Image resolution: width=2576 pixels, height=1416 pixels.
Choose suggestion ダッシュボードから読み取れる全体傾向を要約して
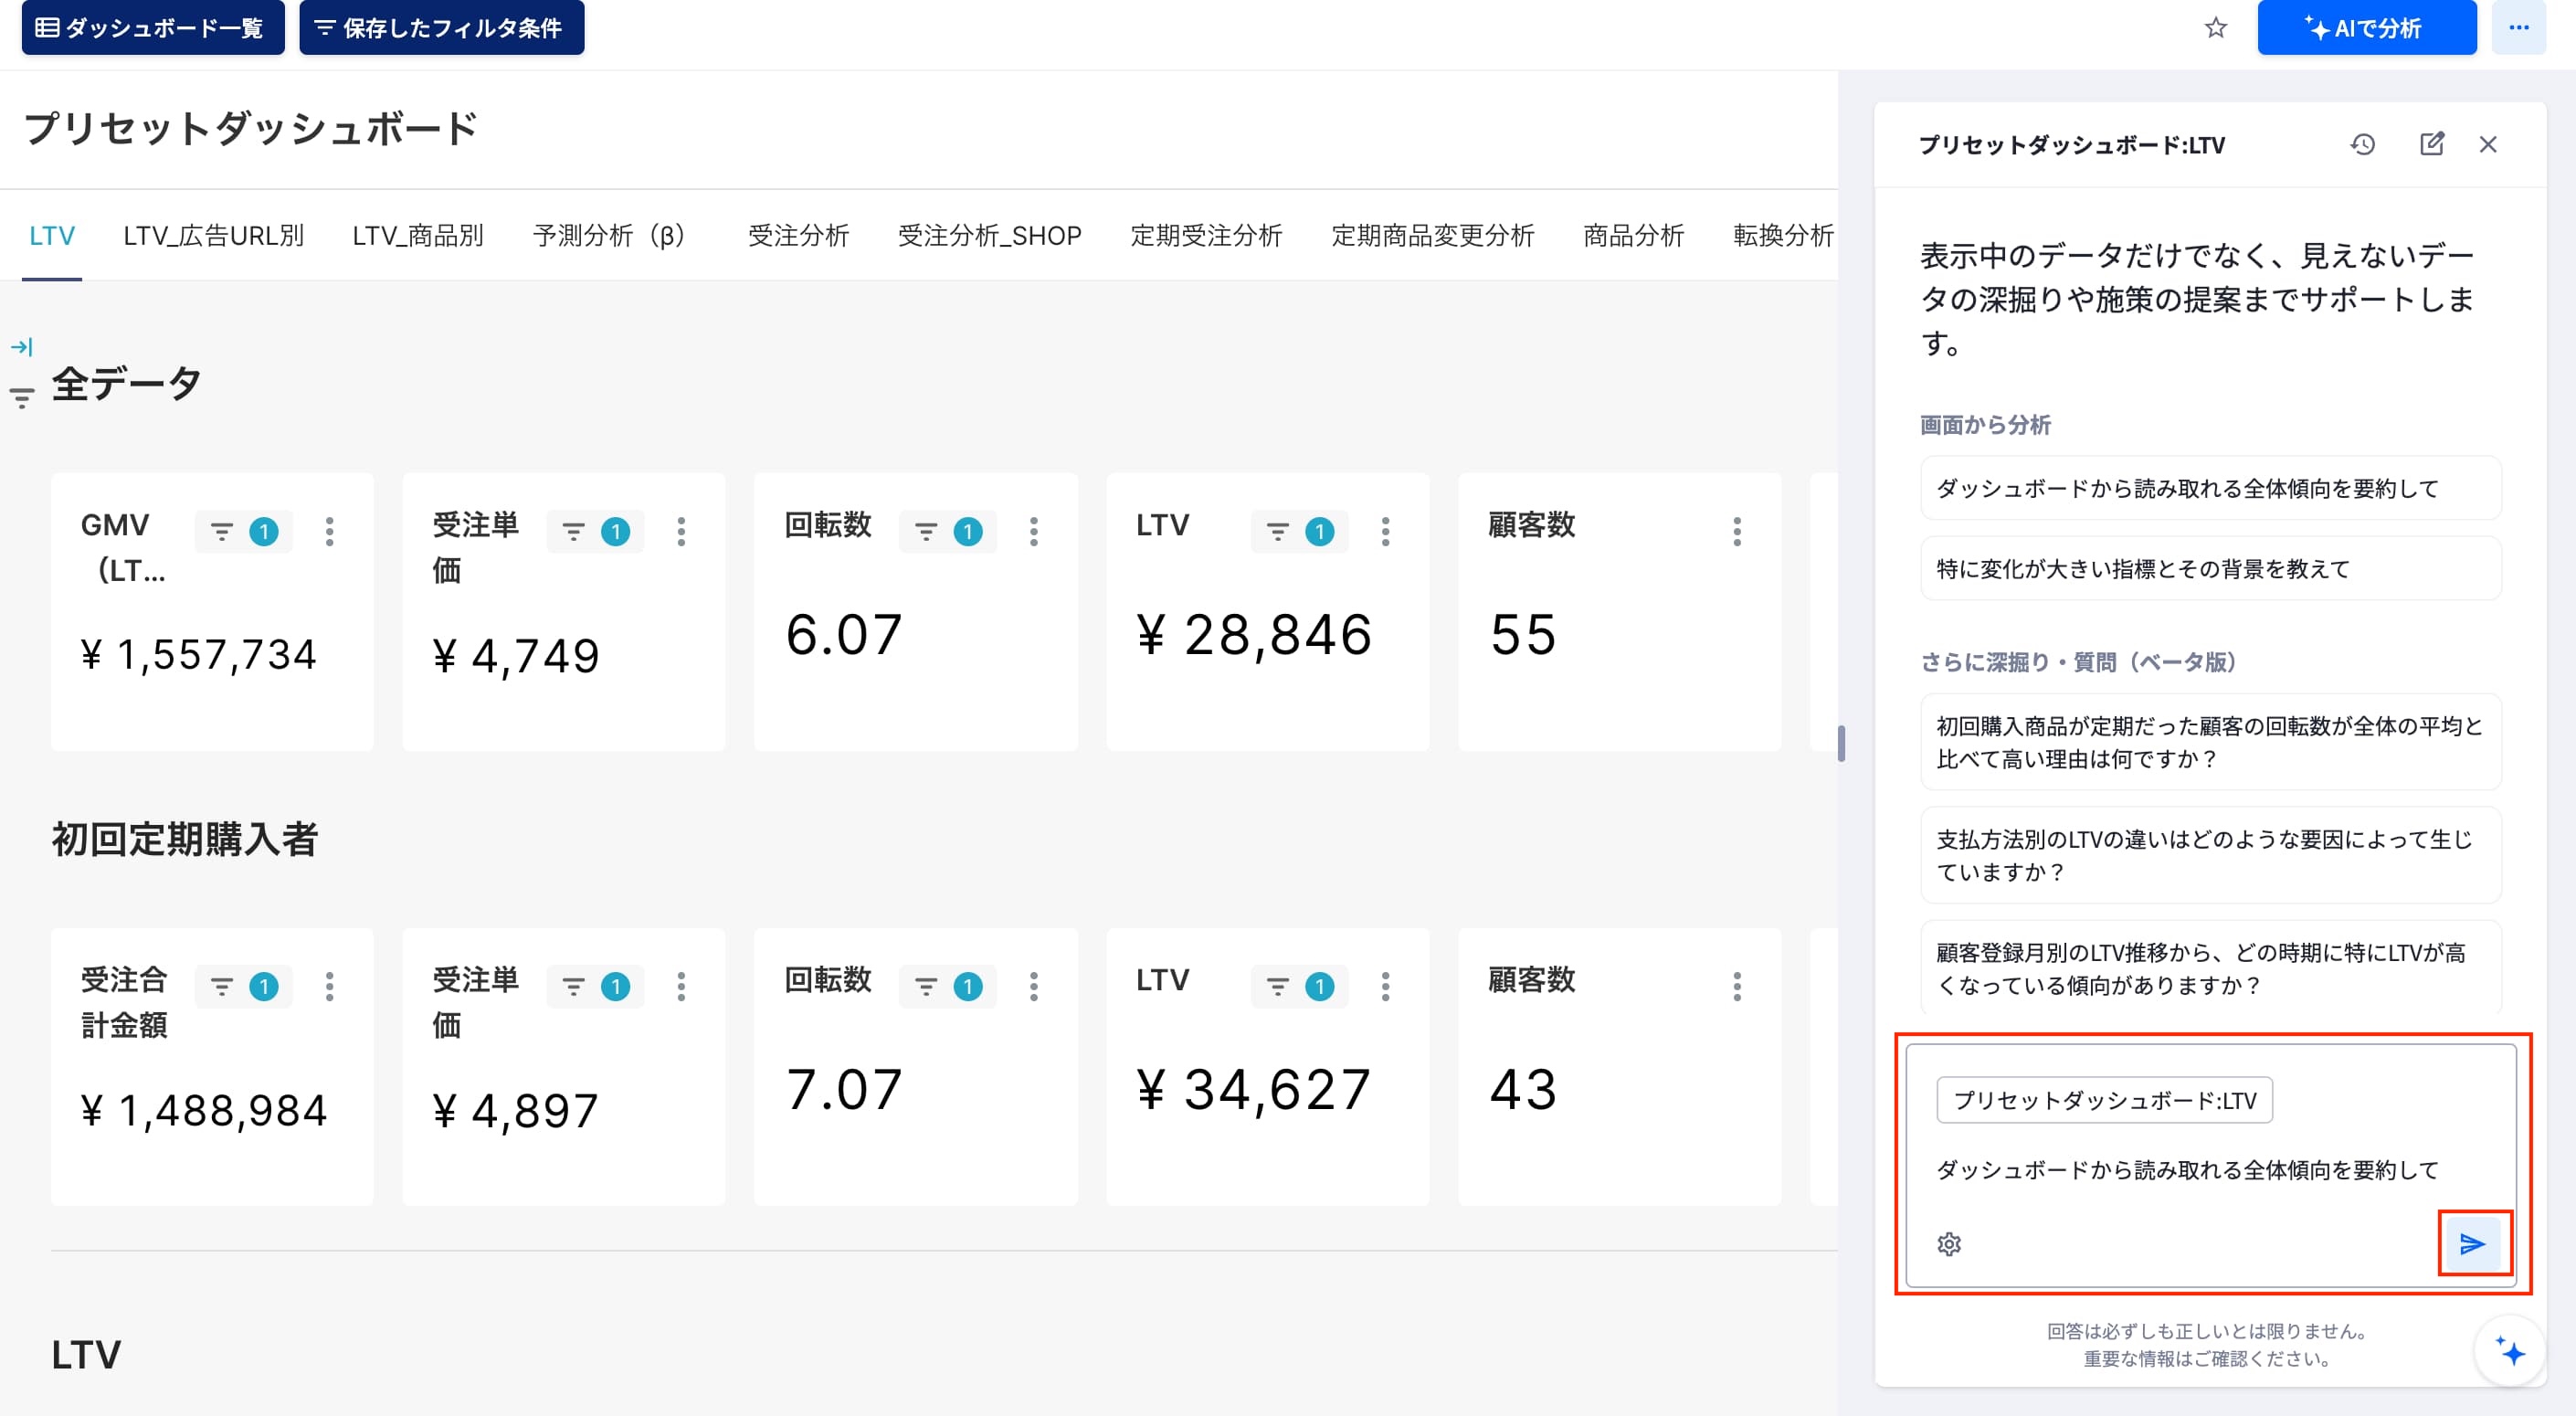coord(2211,488)
